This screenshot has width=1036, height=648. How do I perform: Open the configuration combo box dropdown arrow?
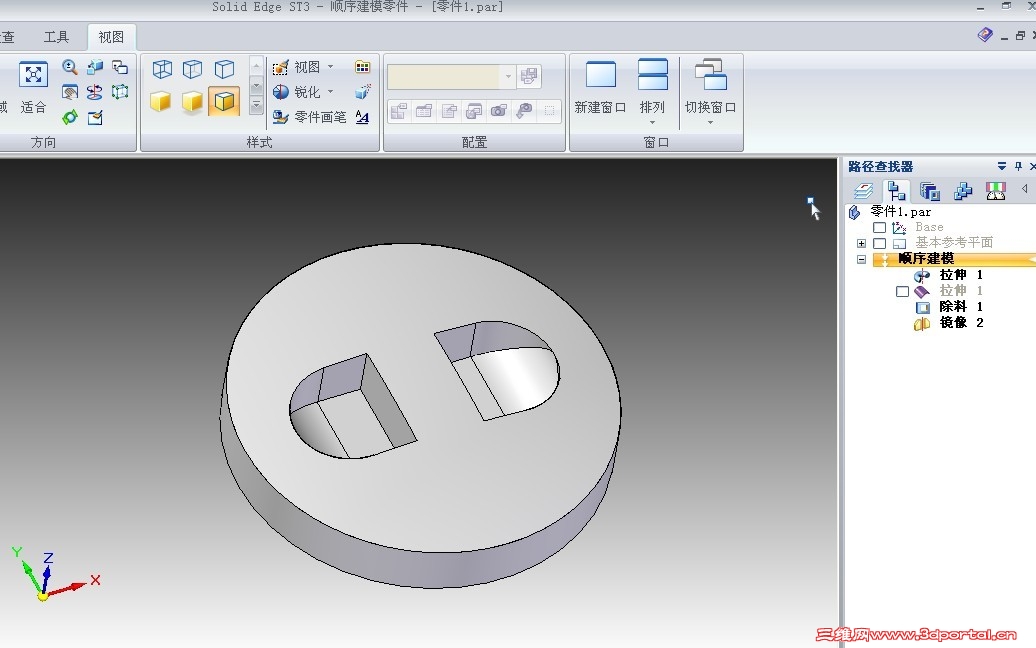507,77
